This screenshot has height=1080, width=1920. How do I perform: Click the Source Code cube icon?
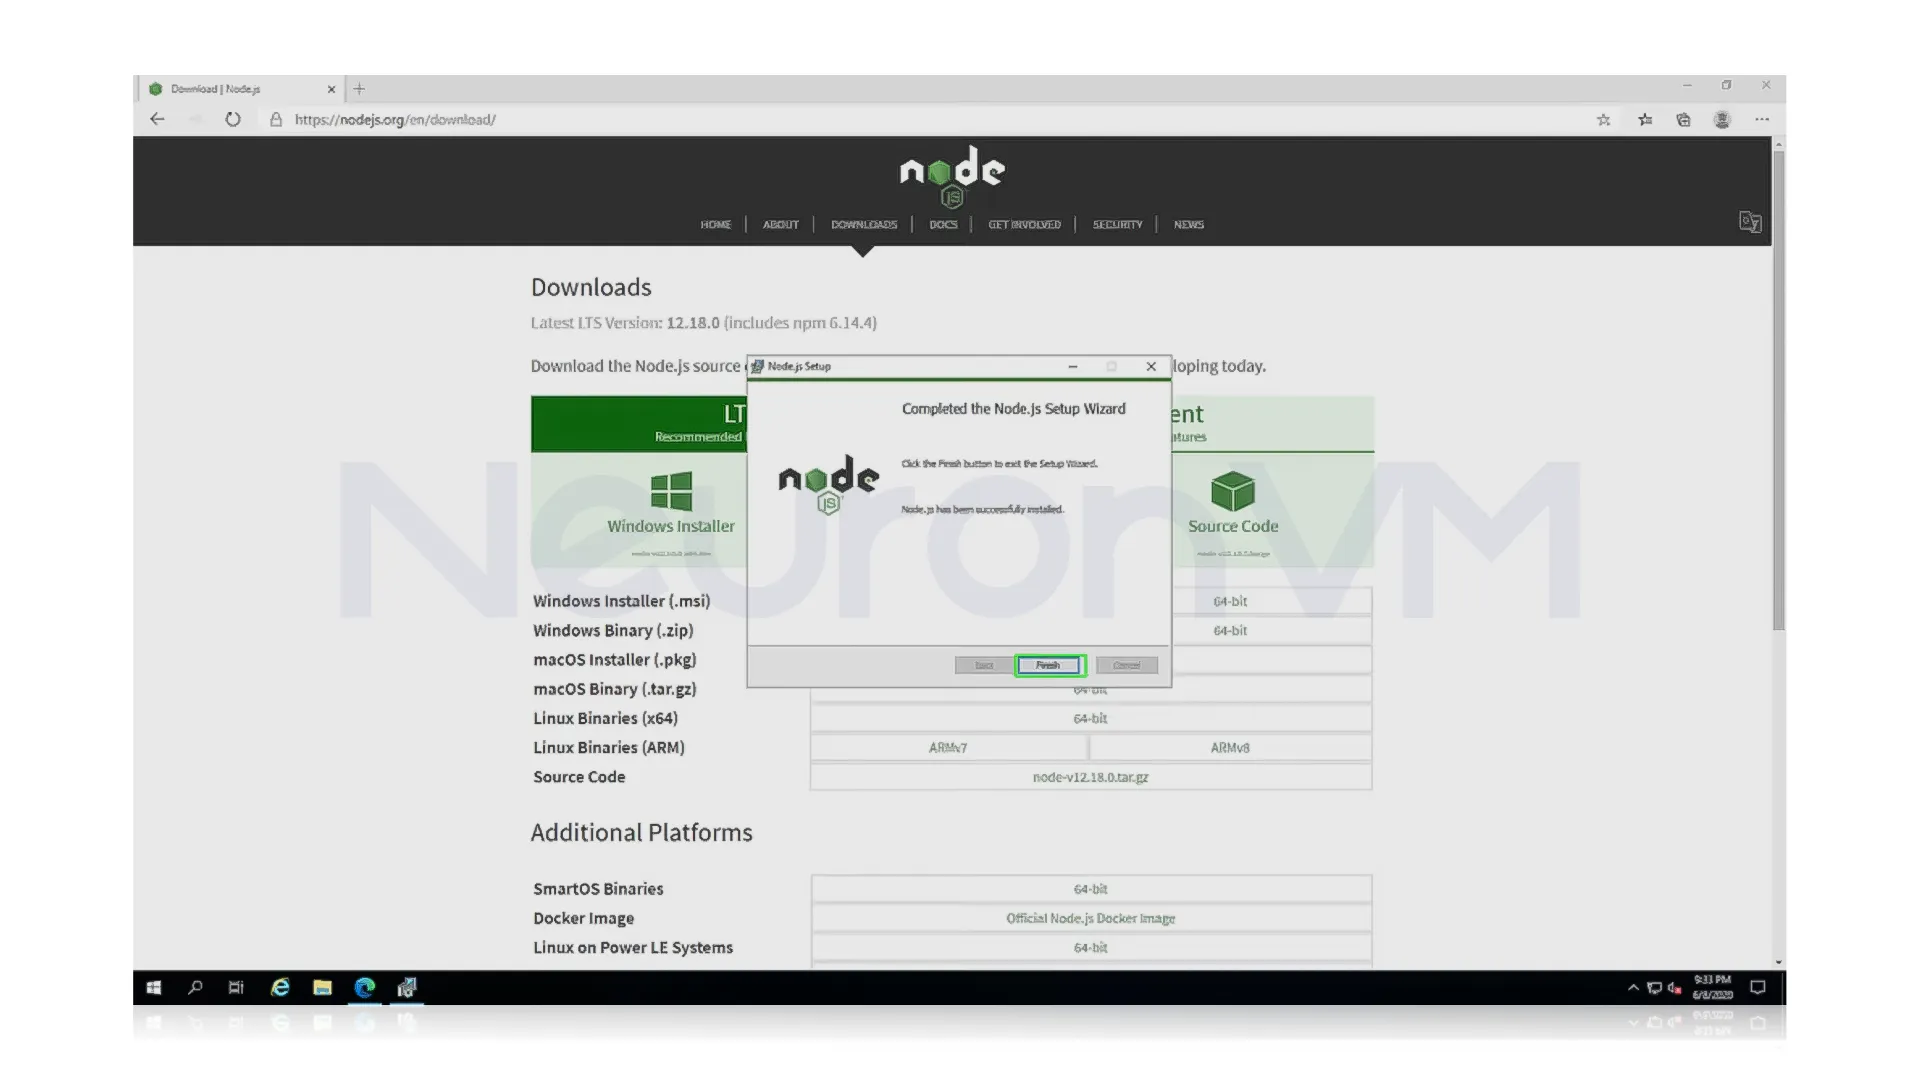(1232, 491)
